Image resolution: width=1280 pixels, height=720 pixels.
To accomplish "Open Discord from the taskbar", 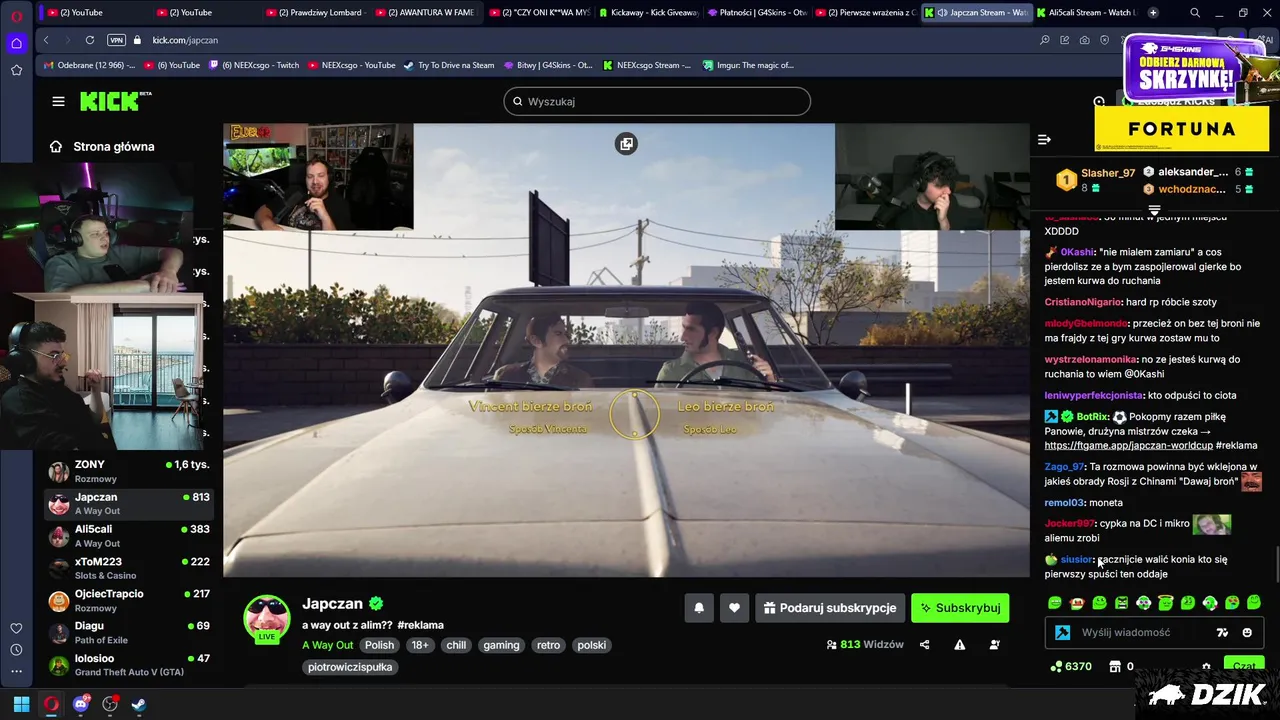I will click(x=81, y=704).
